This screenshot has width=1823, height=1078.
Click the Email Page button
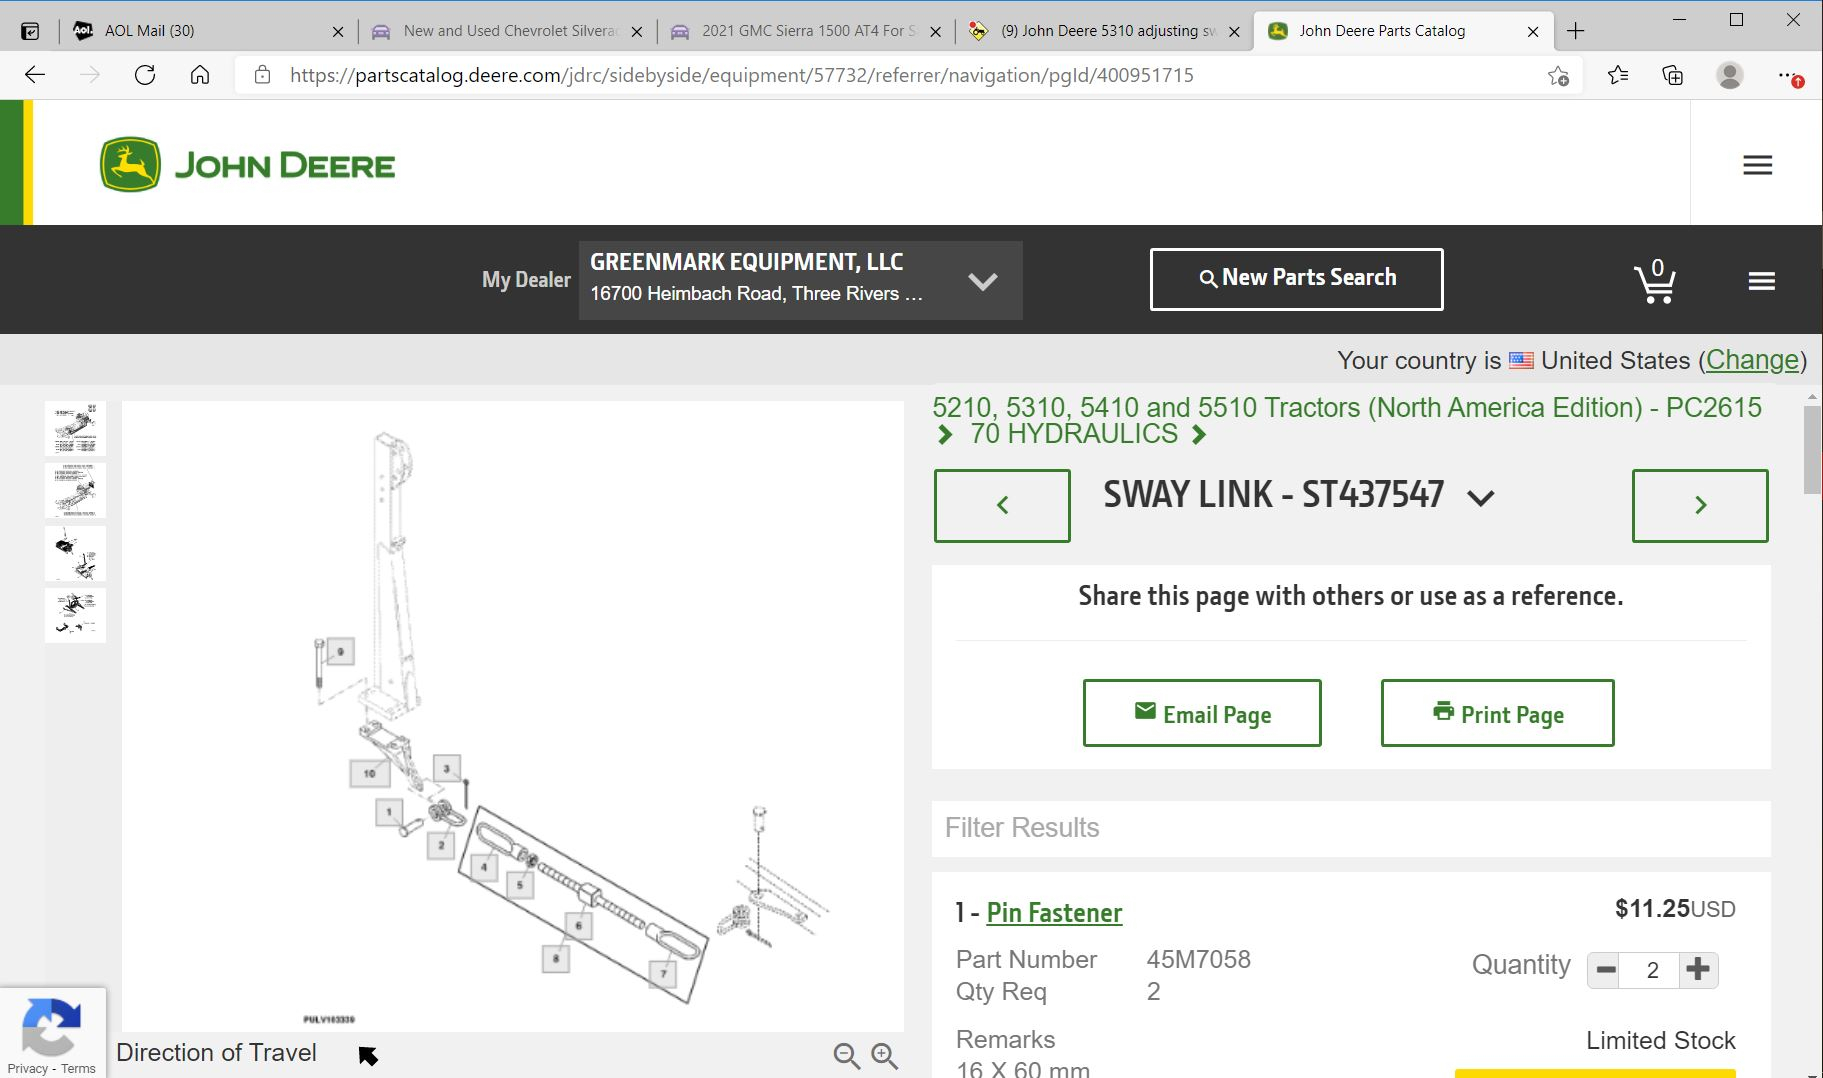click(1202, 713)
